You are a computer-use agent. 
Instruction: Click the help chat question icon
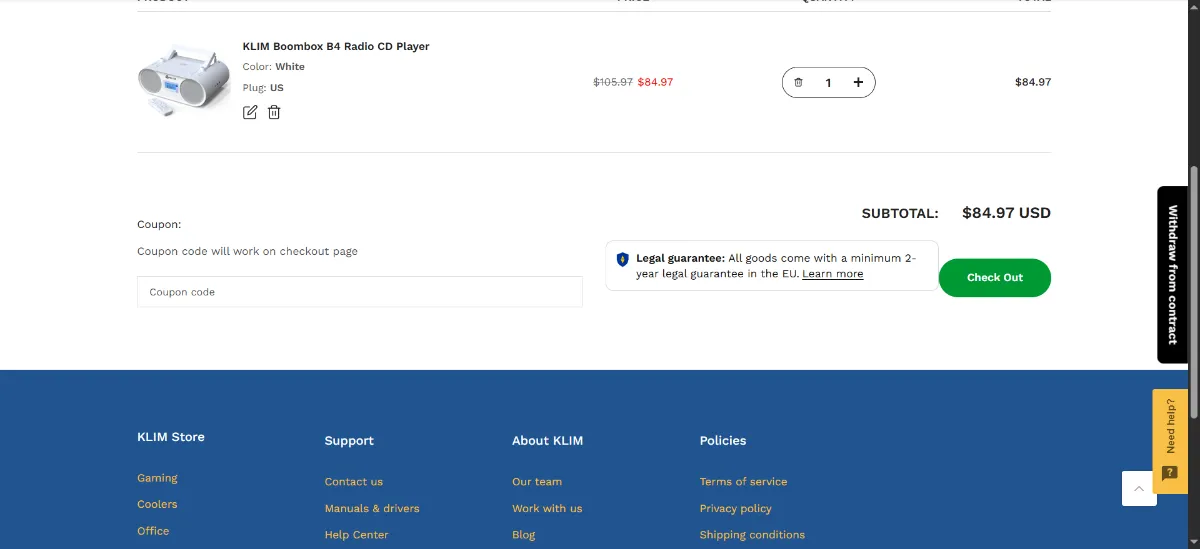1170,473
